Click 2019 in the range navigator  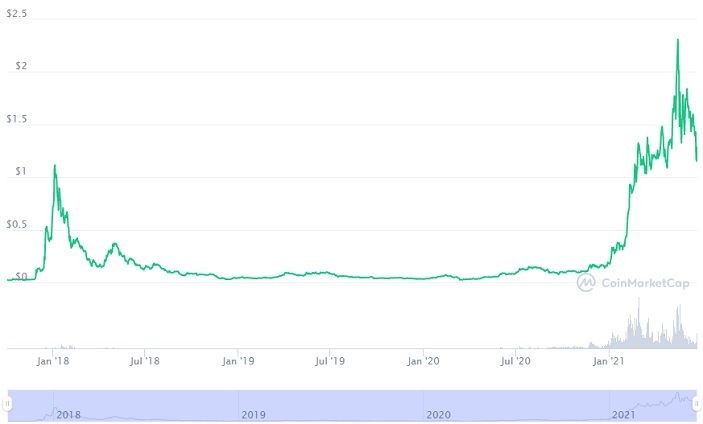pyautogui.click(x=254, y=414)
